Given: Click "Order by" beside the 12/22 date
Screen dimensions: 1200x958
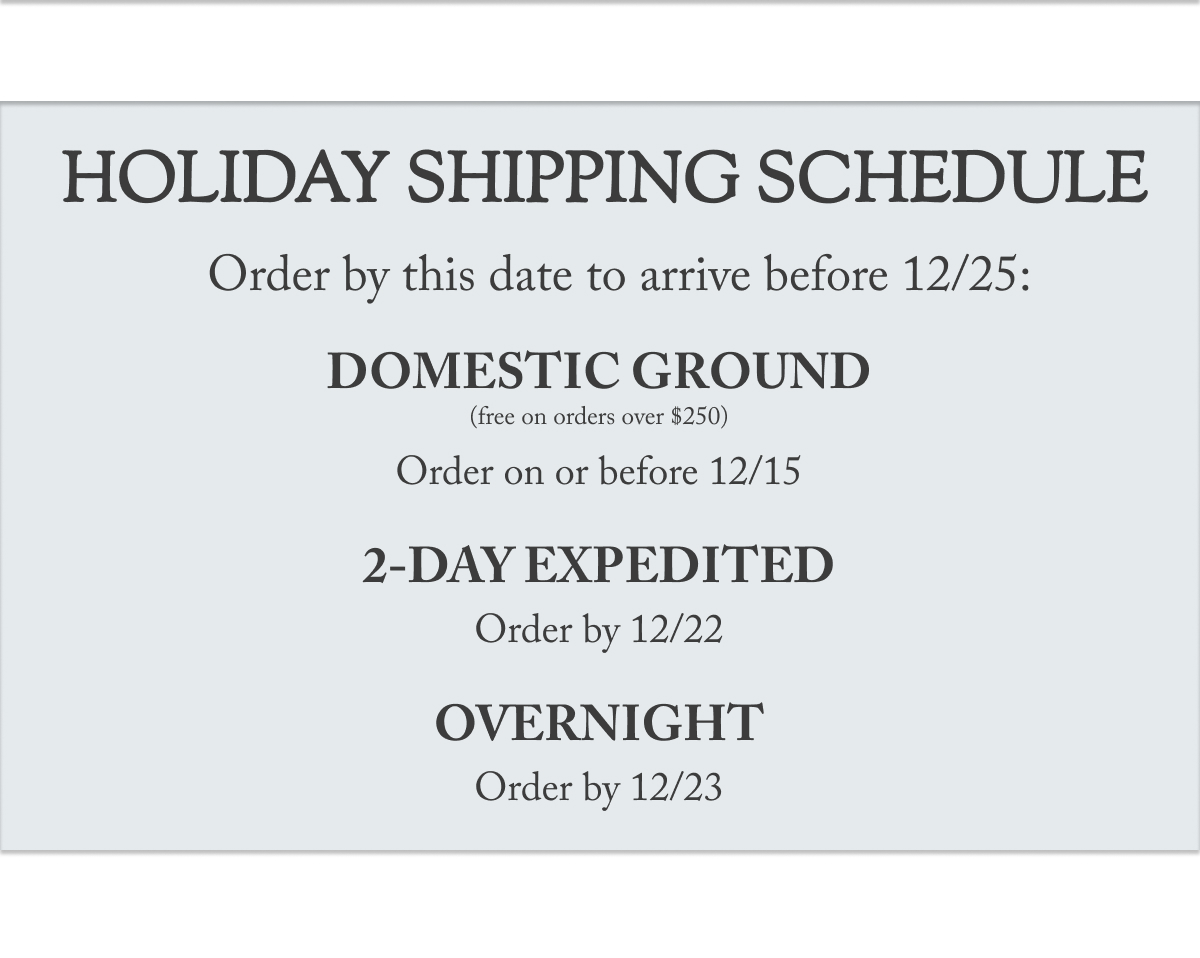Looking at the screenshot, I should 546,630.
